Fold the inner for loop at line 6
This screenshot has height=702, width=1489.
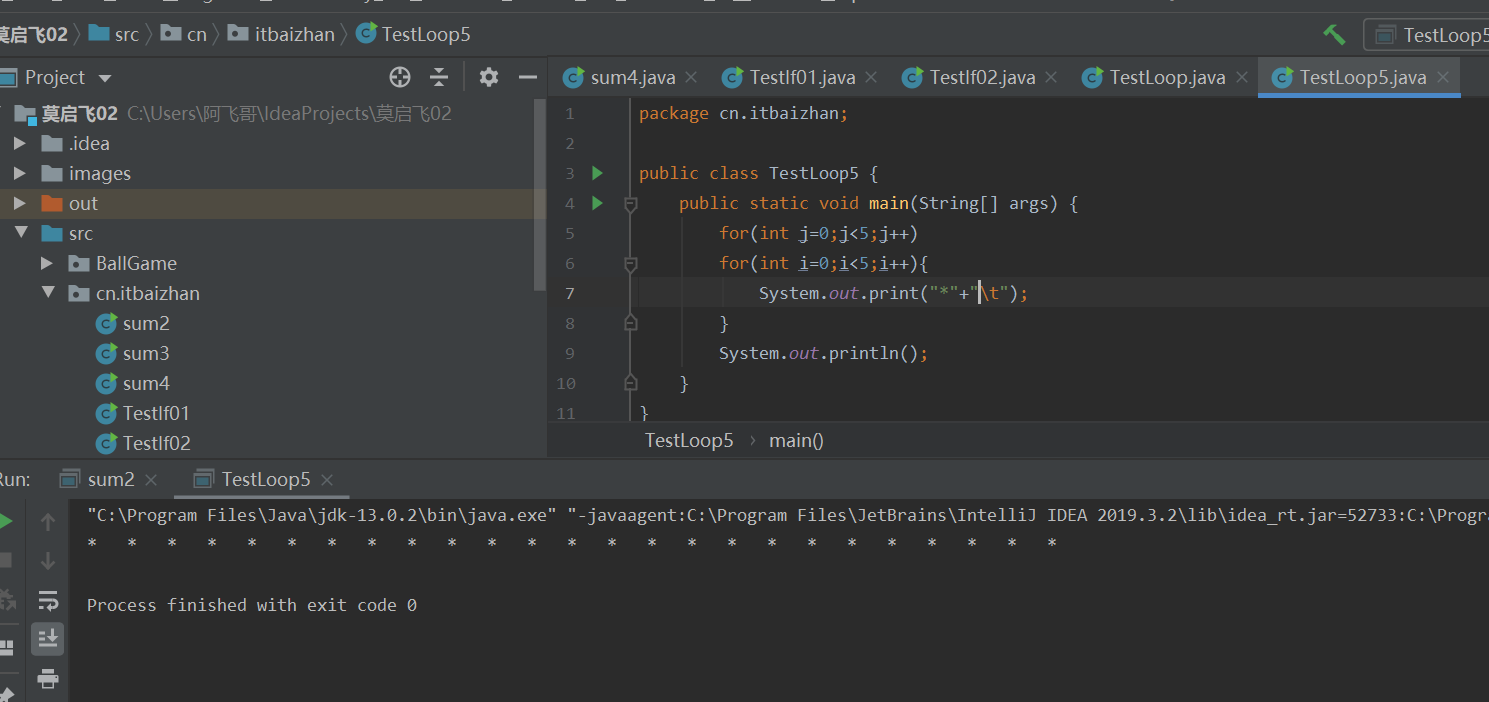(x=630, y=264)
